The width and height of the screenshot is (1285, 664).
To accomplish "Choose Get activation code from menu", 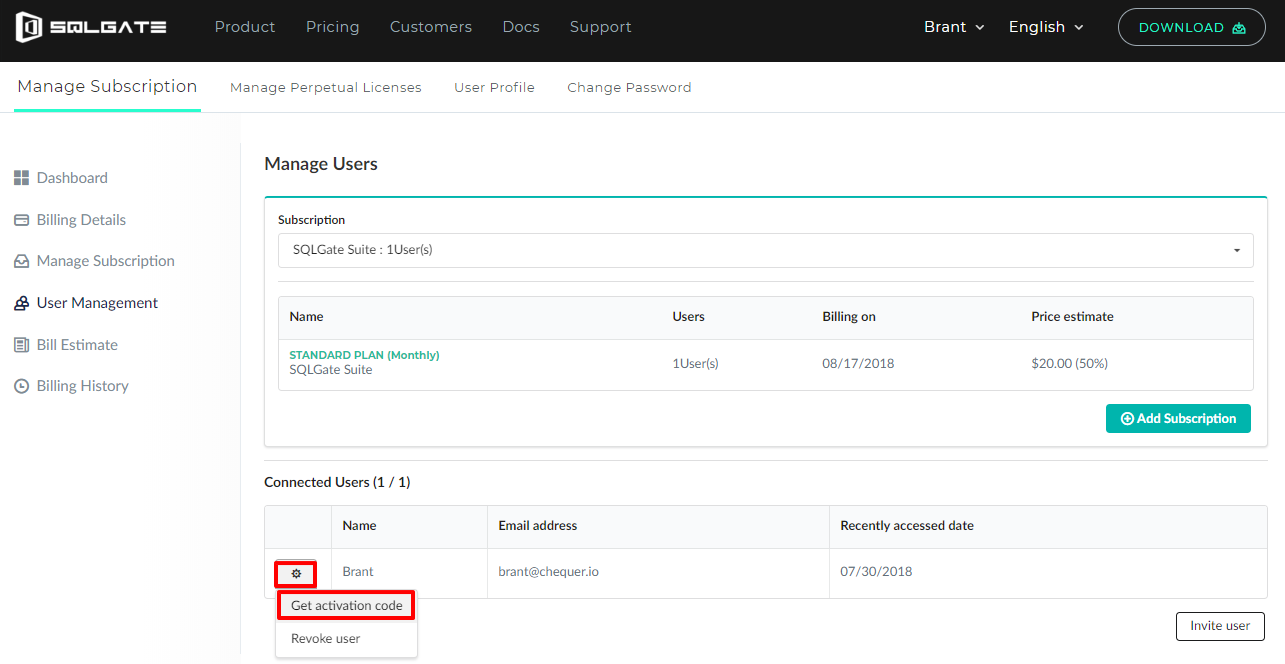I will click(346, 606).
